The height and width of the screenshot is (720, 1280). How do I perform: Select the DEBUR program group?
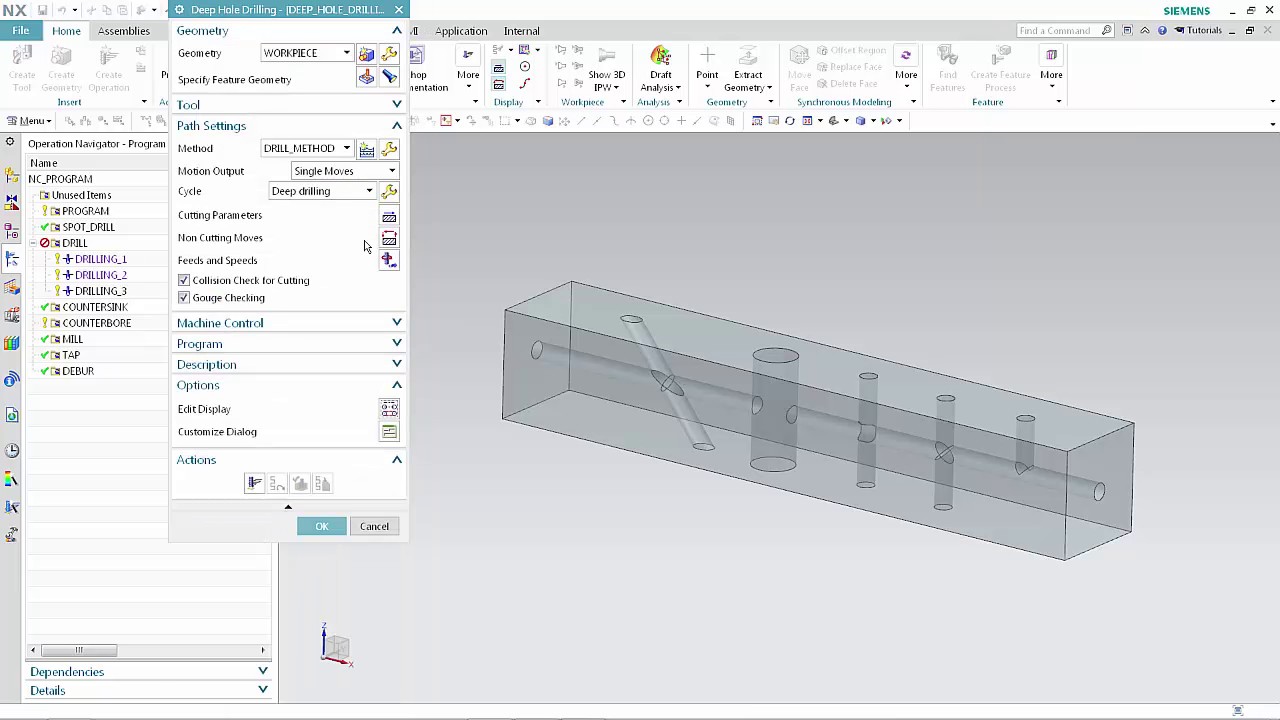(x=78, y=371)
